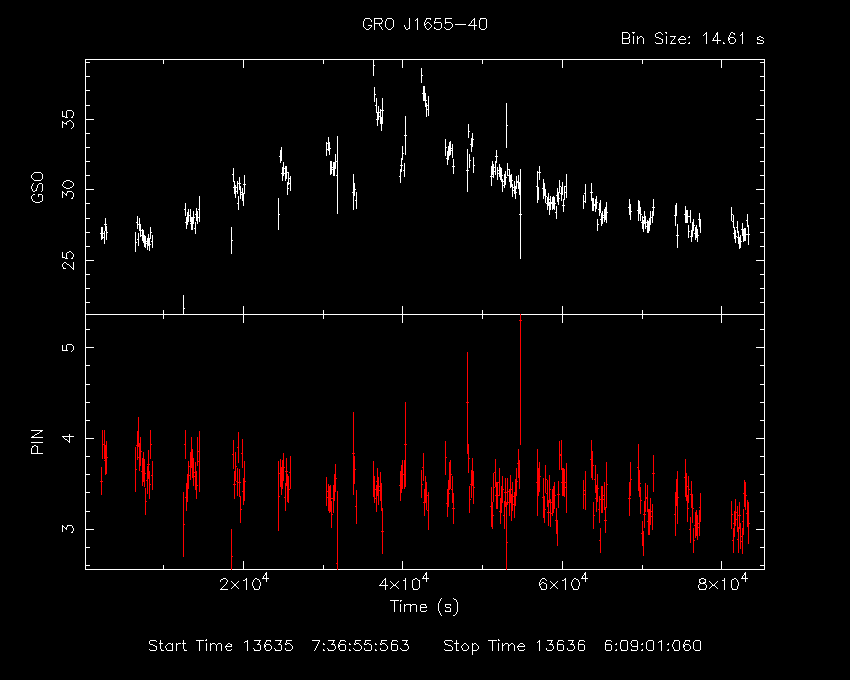
Task: Select the PIN y-axis label
Action: point(37,441)
